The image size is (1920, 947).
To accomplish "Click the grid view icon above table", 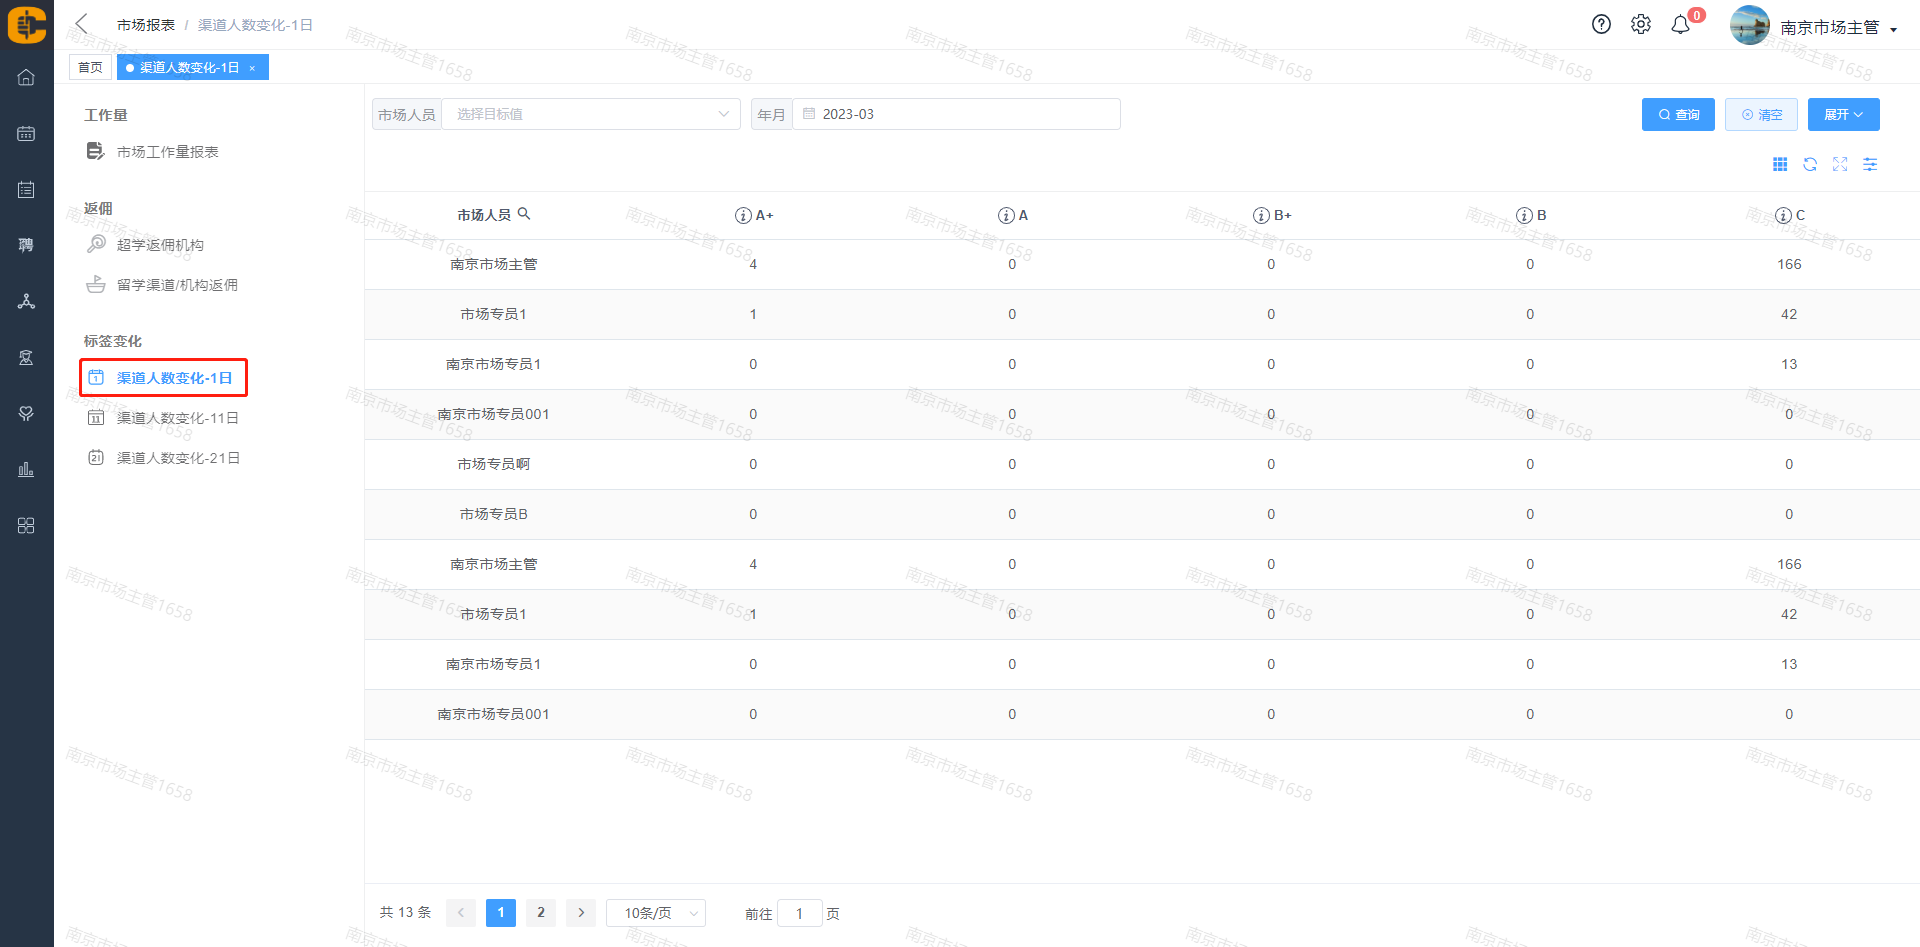I will (x=1780, y=164).
